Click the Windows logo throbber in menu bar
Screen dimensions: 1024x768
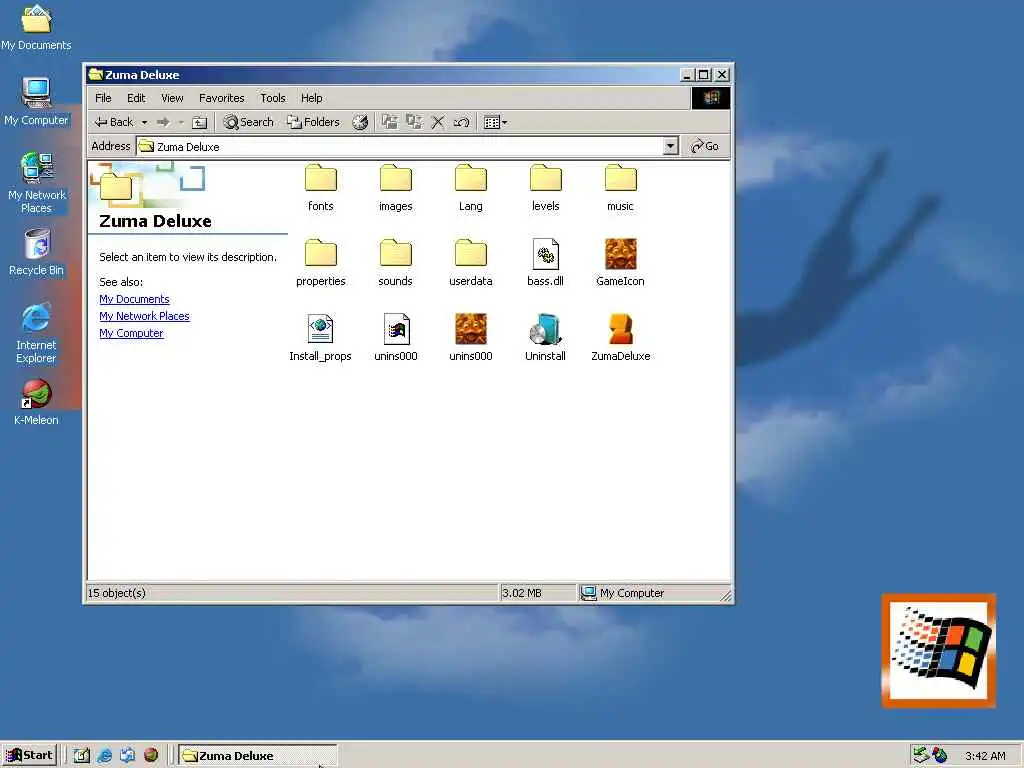click(x=711, y=98)
